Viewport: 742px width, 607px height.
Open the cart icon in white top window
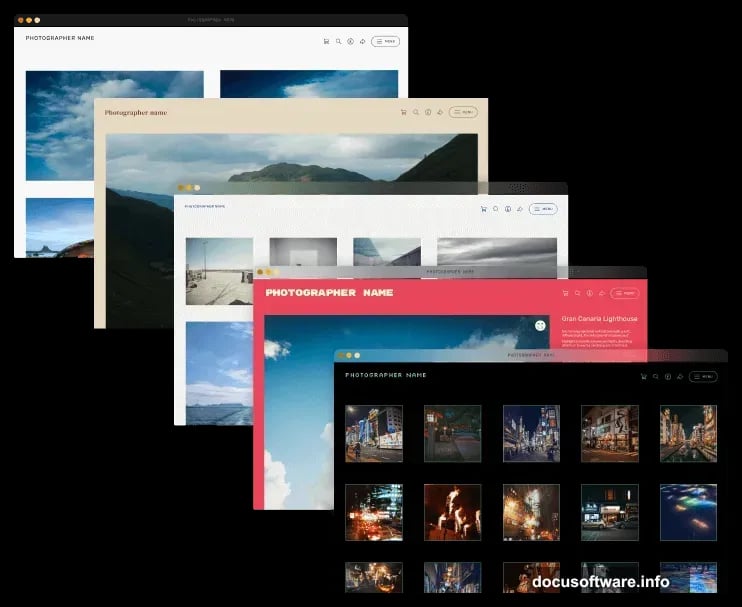326,42
